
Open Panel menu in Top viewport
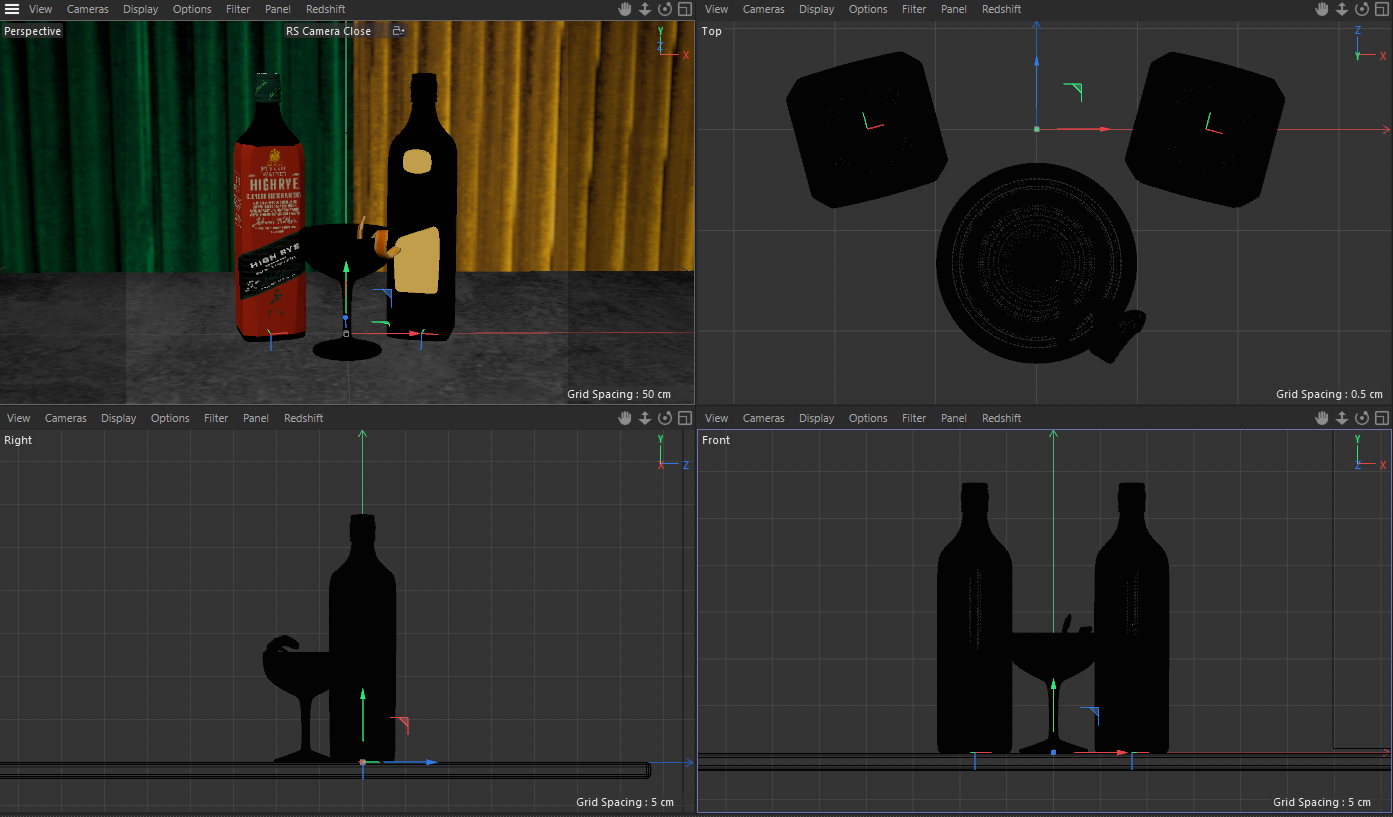tap(954, 9)
